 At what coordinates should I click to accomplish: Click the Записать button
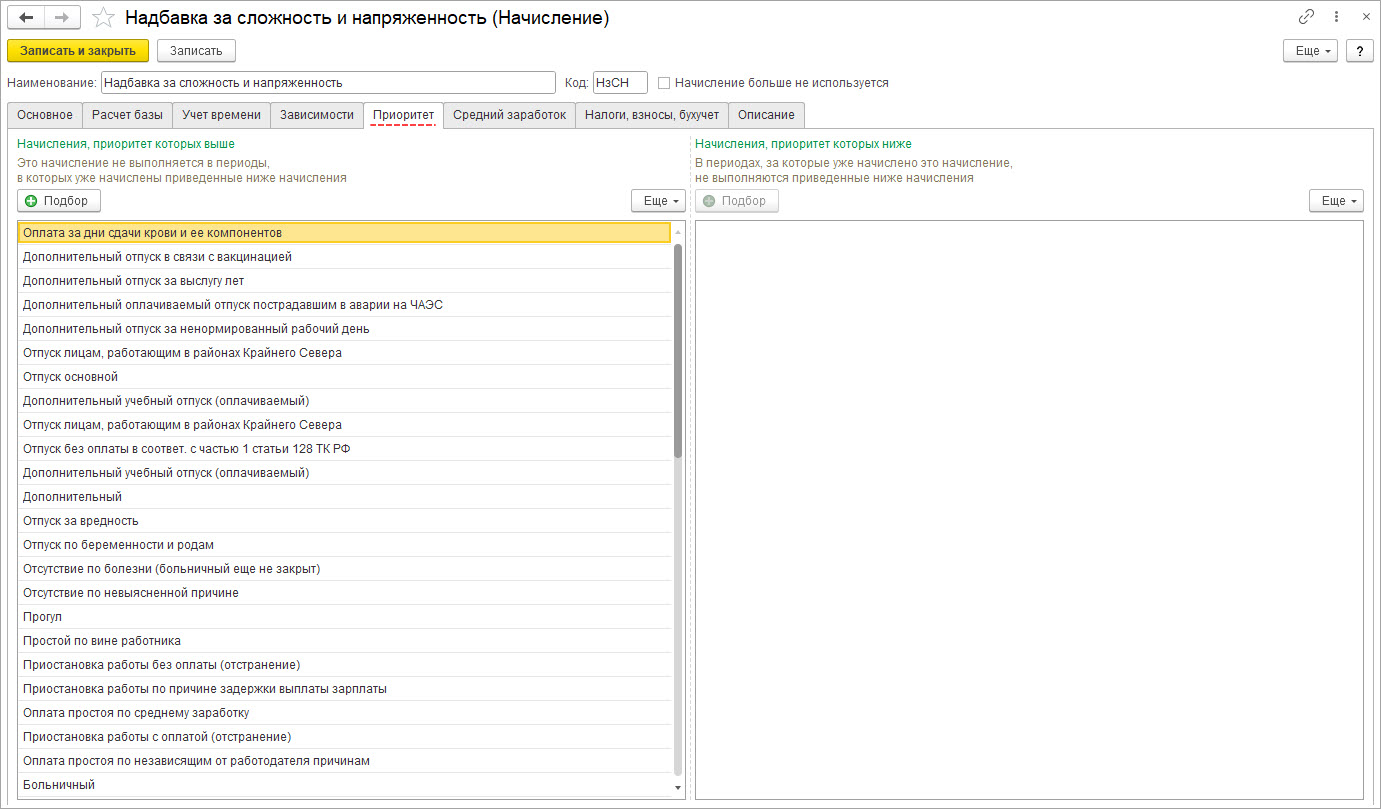point(196,51)
